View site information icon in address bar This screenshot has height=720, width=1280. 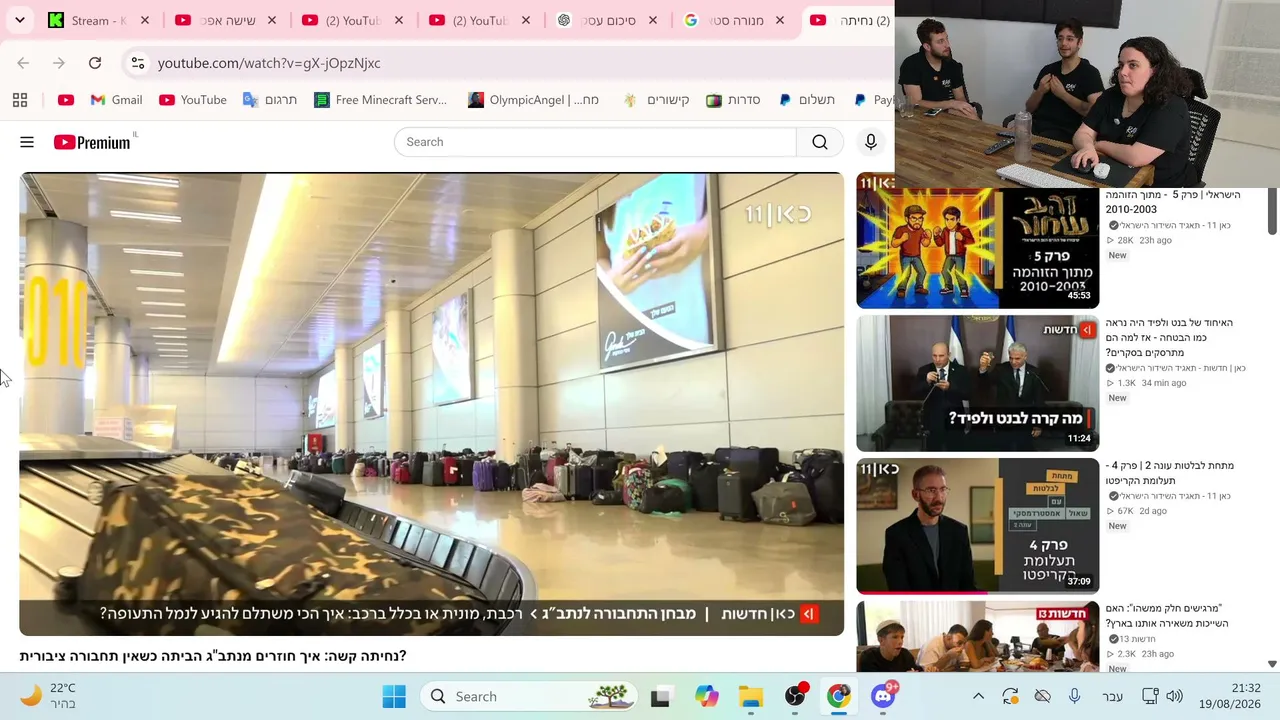(x=138, y=63)
